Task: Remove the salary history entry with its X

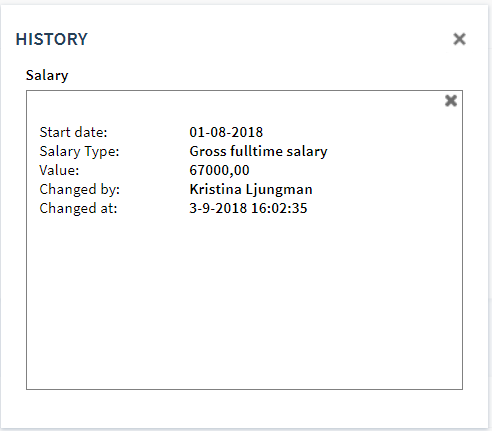Action: [451, 101]
